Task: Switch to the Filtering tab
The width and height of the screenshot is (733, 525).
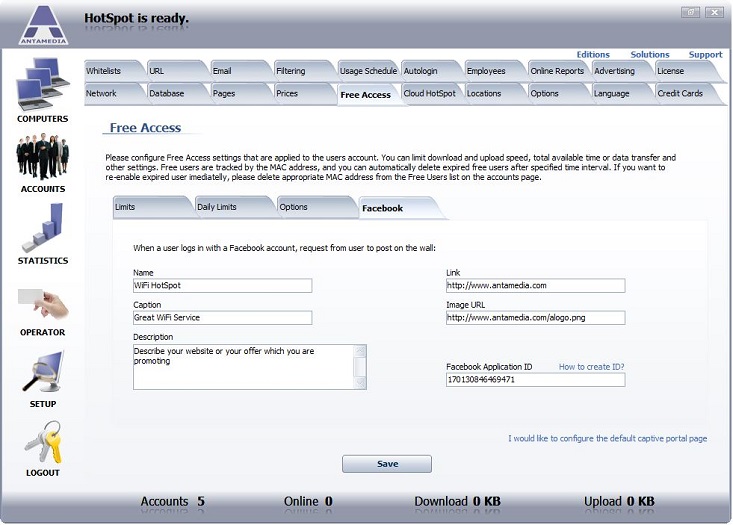Action: pyautogui.click(x=302, y=71)
